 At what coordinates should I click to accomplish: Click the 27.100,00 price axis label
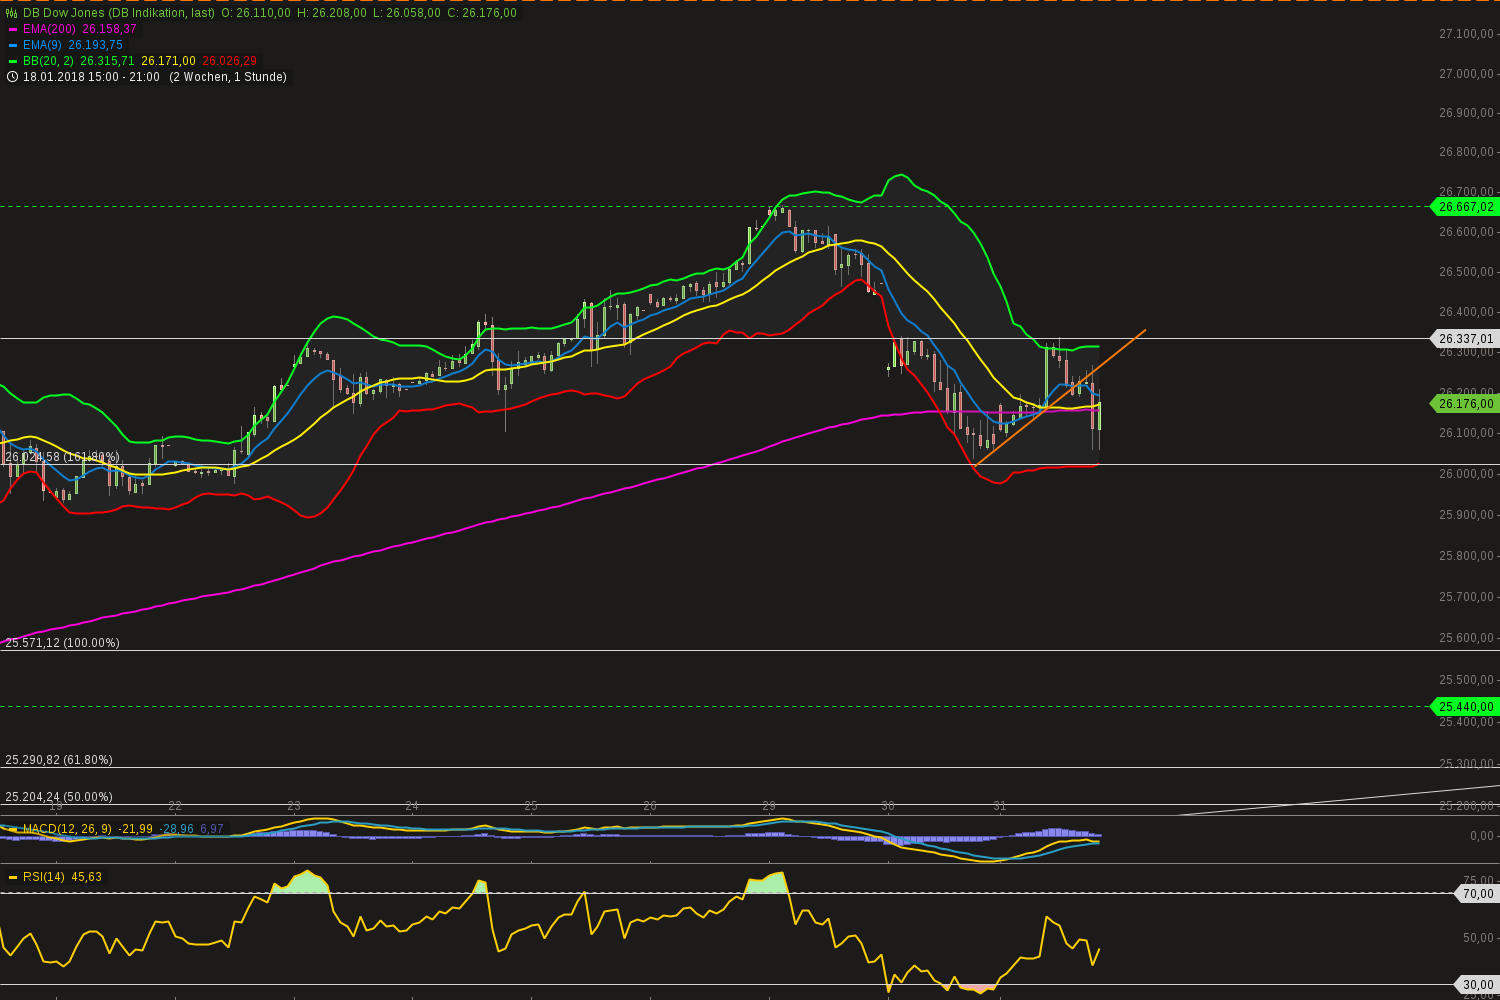click(x=1466, y=34)
